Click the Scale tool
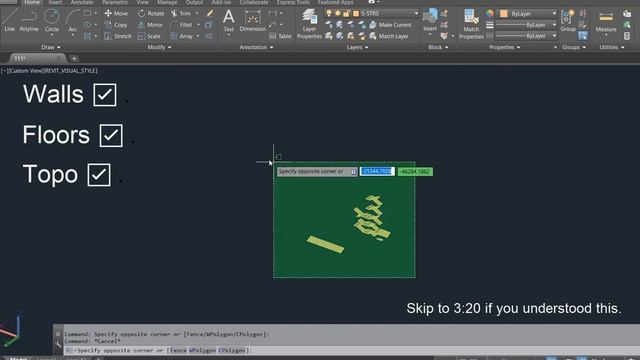The image size is (640, 360). point(149,36)
